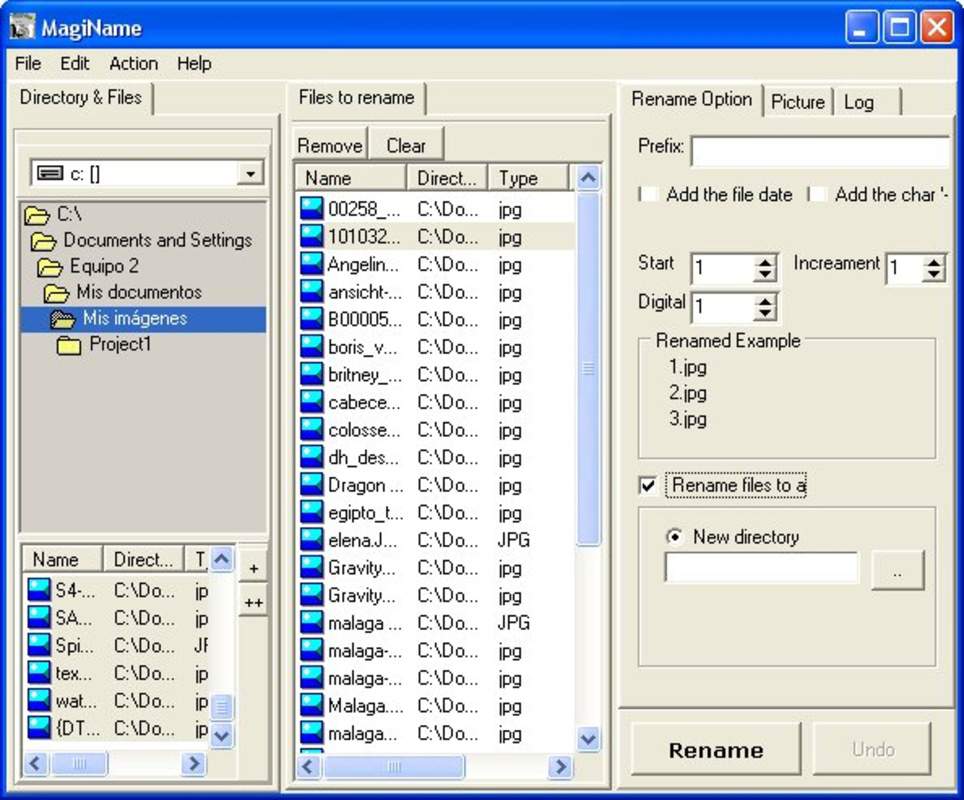Click the image icon of {DT... file

(39, 728)
